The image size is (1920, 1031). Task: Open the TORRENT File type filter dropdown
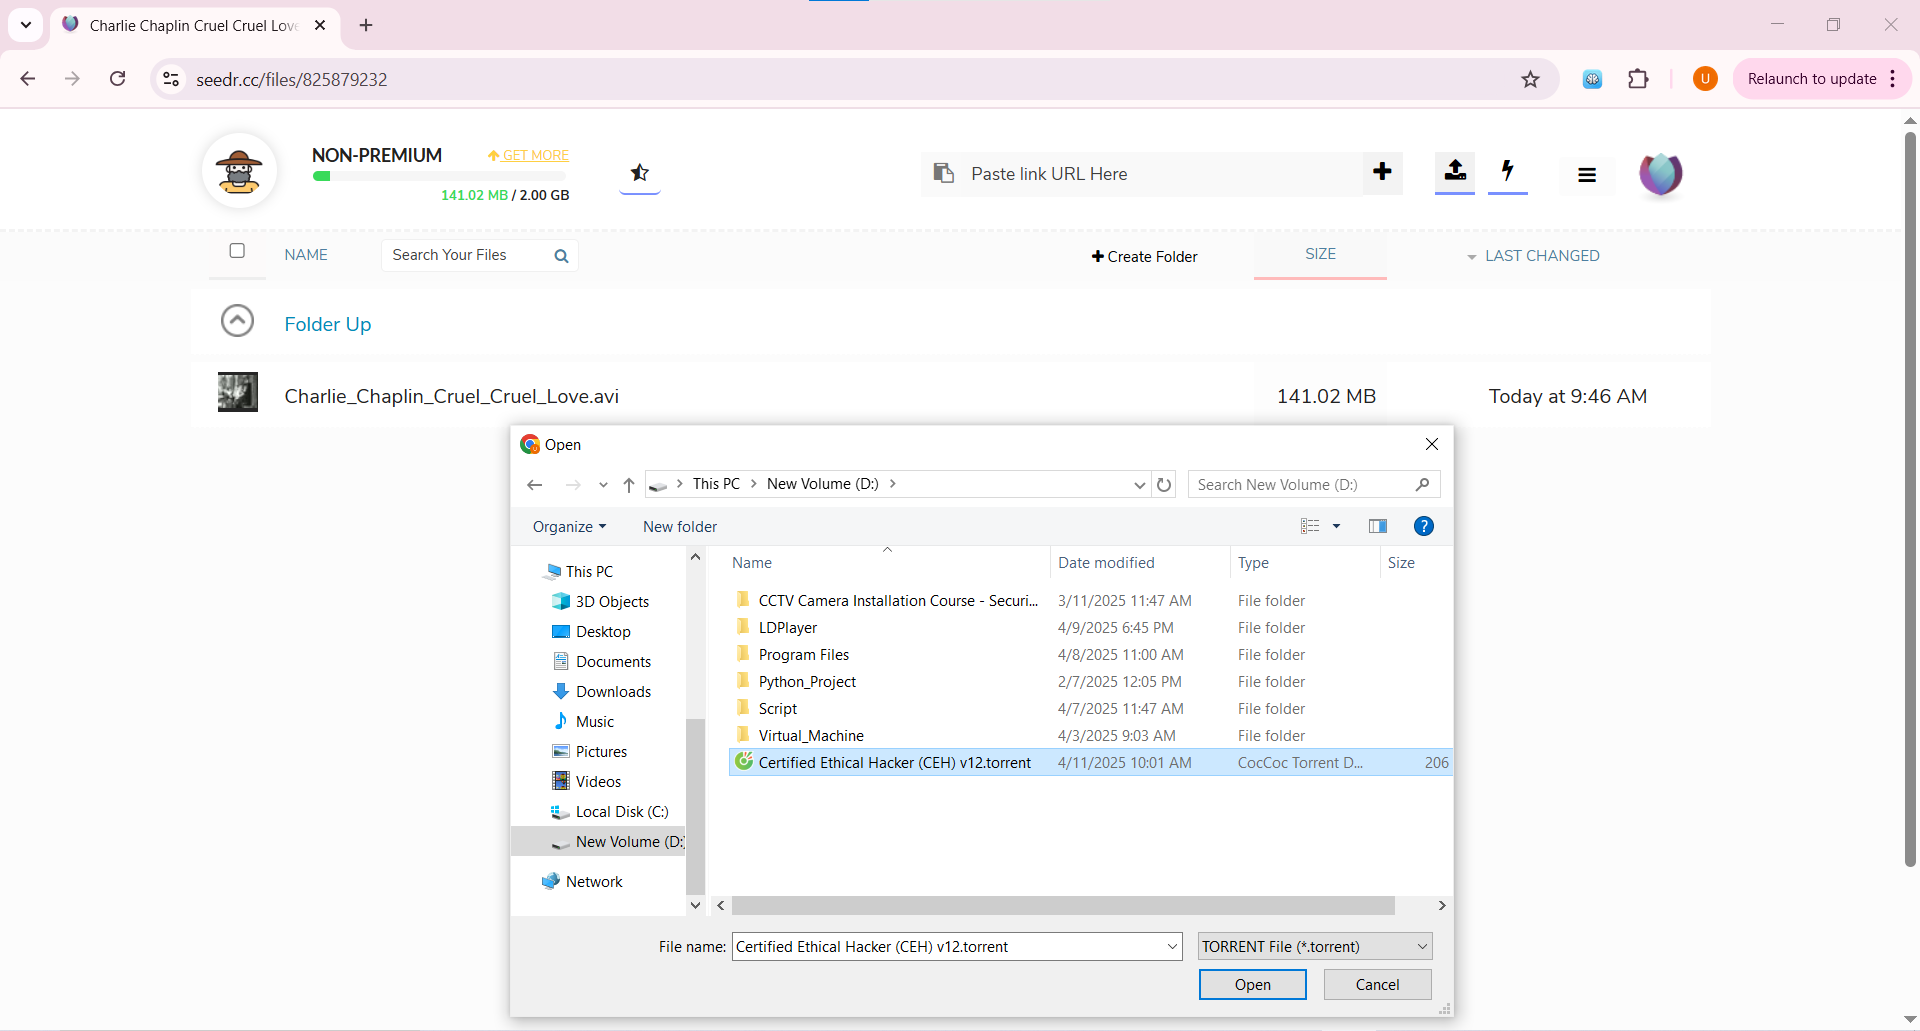(x=1315, y=946)
